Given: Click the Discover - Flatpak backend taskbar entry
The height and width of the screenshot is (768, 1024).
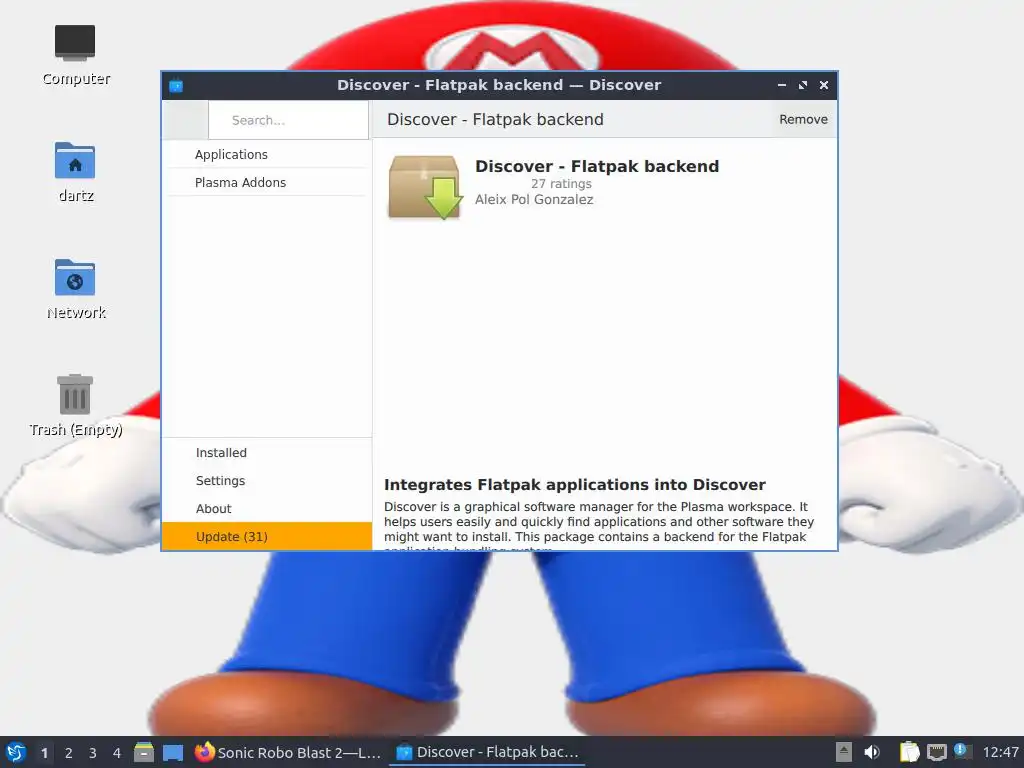Looking at the screenshot, I should coord(487,752).
